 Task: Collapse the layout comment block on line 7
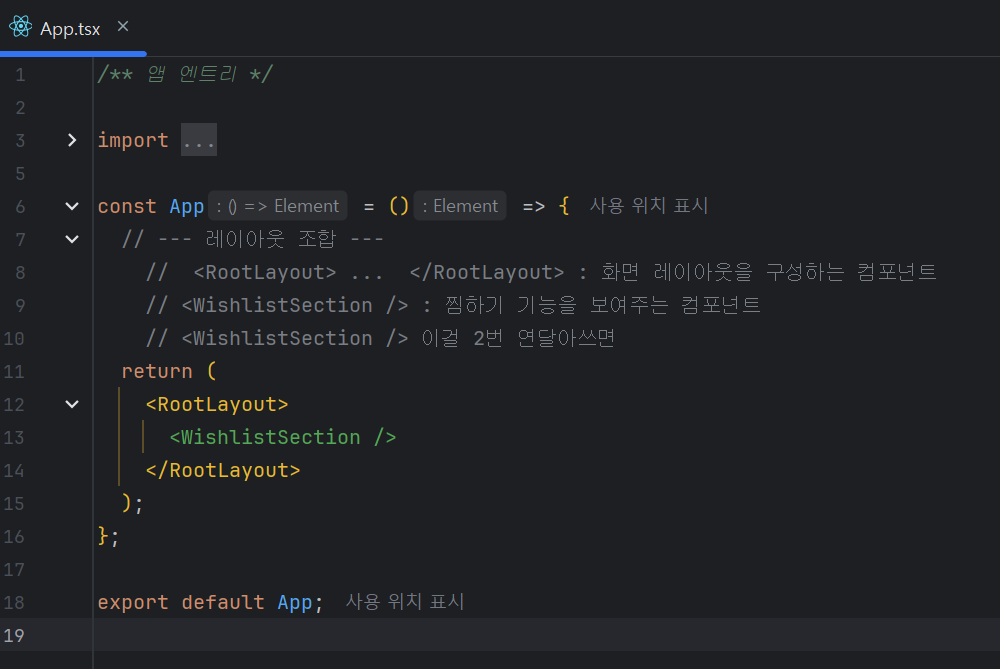72,239
